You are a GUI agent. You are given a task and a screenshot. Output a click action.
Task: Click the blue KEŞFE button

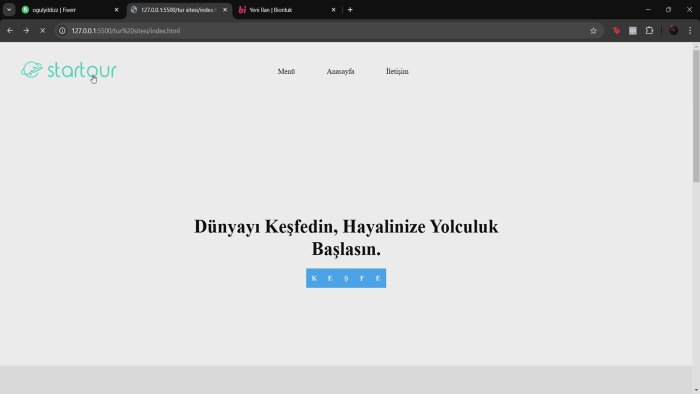pos(346,278)
